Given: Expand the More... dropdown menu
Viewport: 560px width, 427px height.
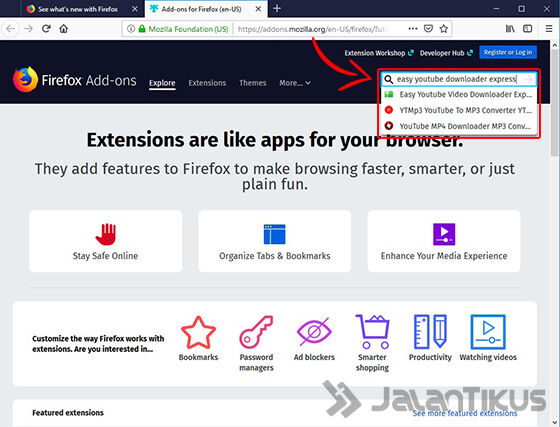Looking at the screenshot, I should point(295,83).
